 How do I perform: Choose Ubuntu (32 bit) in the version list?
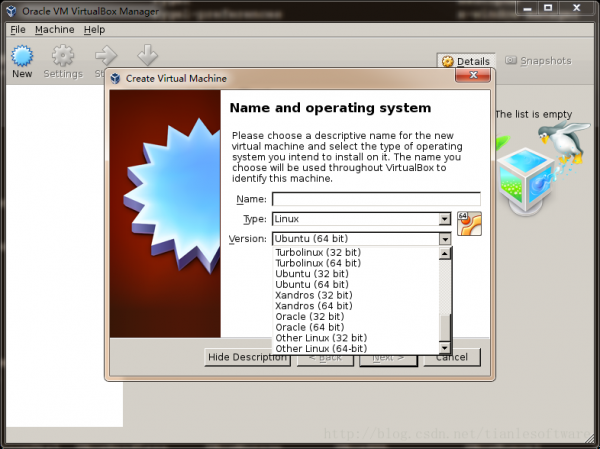point(357,274)
